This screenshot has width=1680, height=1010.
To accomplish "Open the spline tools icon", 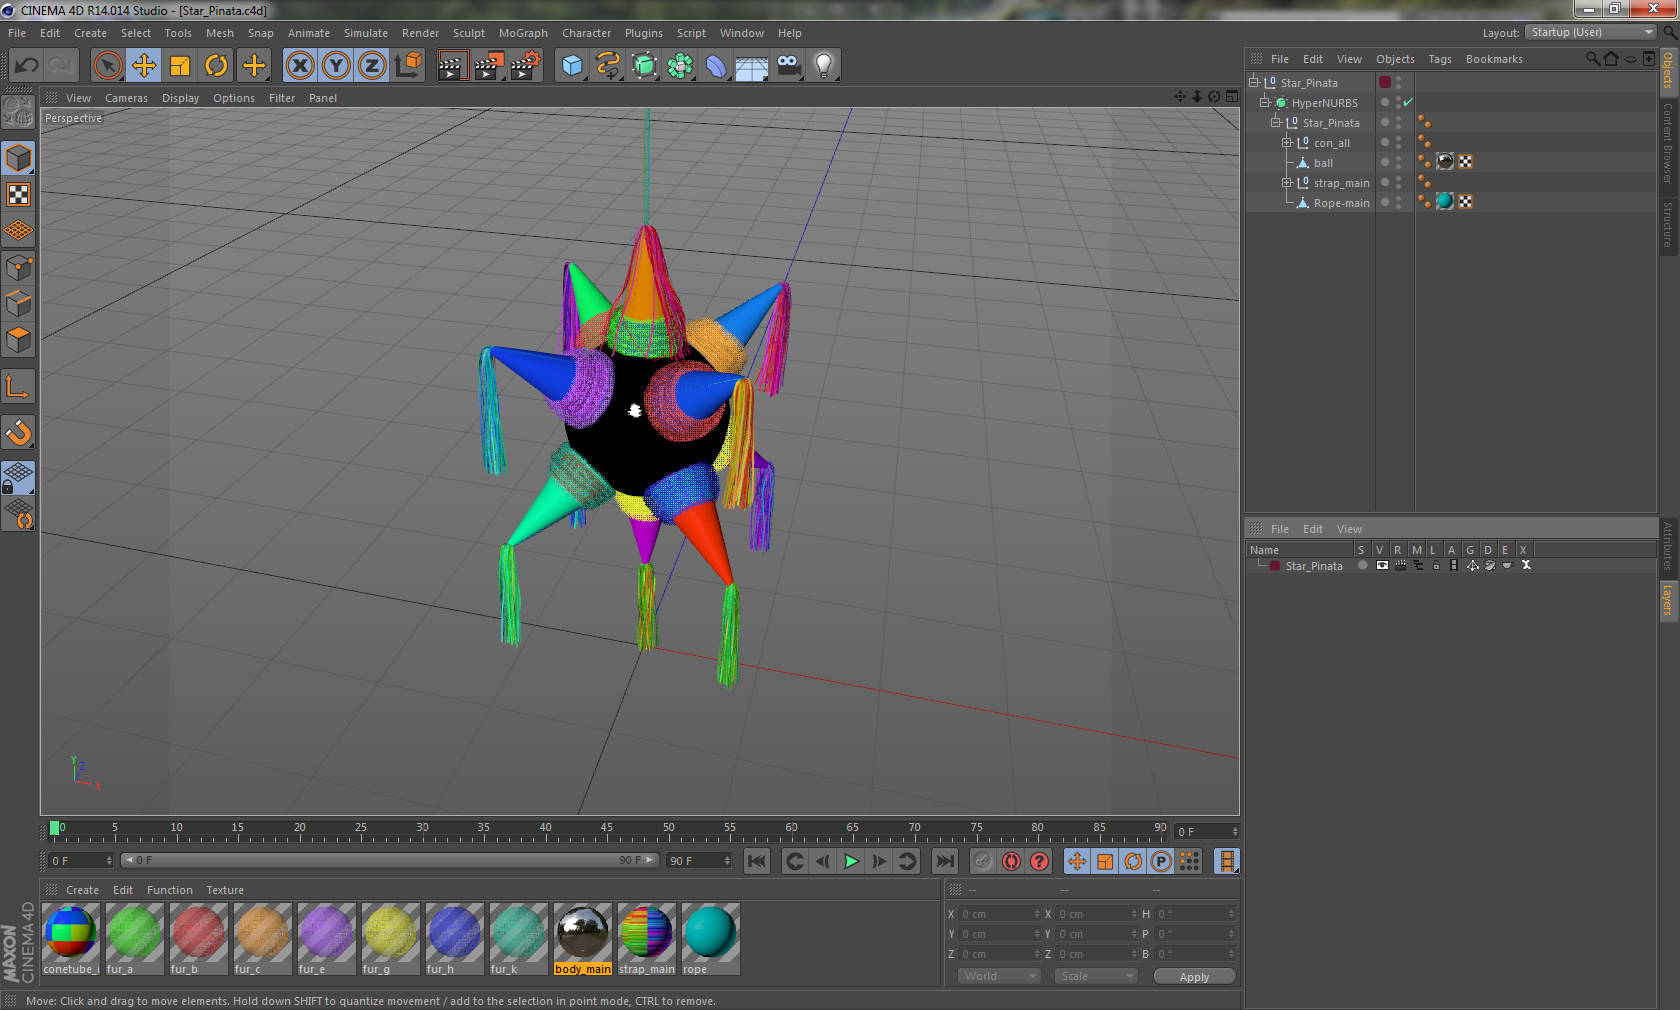I will pyautogui.click(x=608, y=66).
